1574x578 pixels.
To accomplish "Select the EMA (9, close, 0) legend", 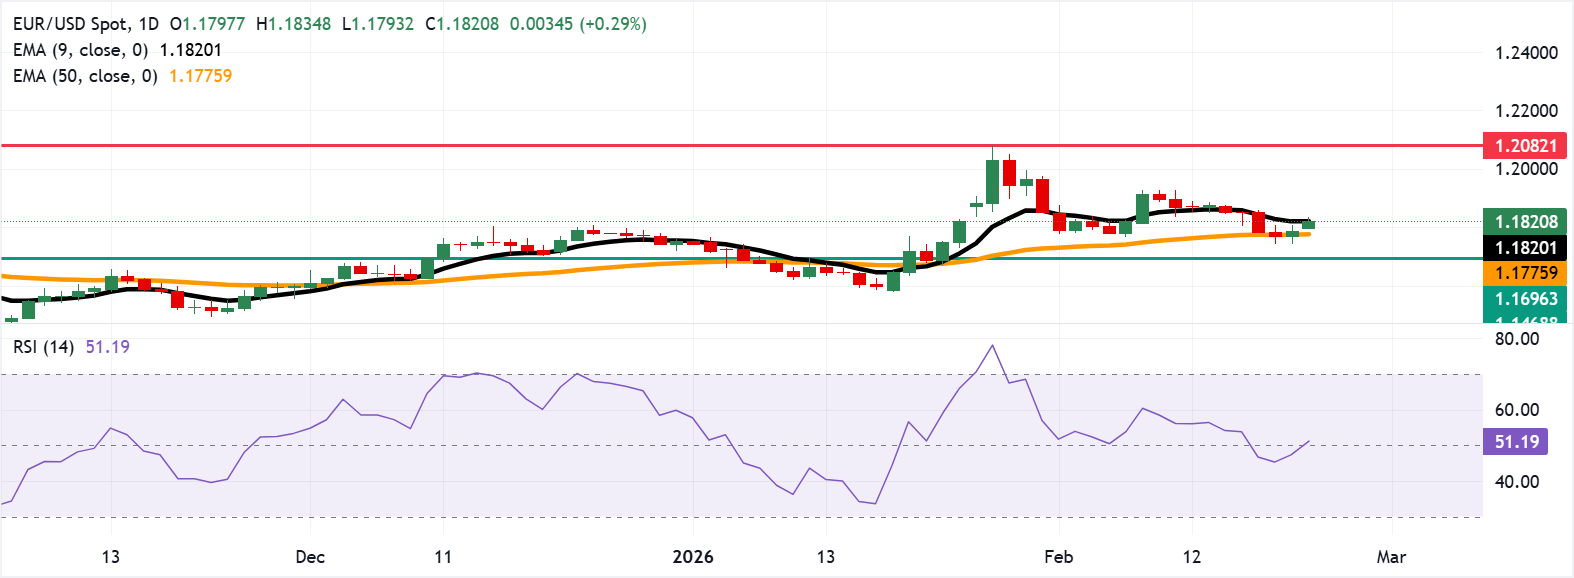I will pos(80,50).
